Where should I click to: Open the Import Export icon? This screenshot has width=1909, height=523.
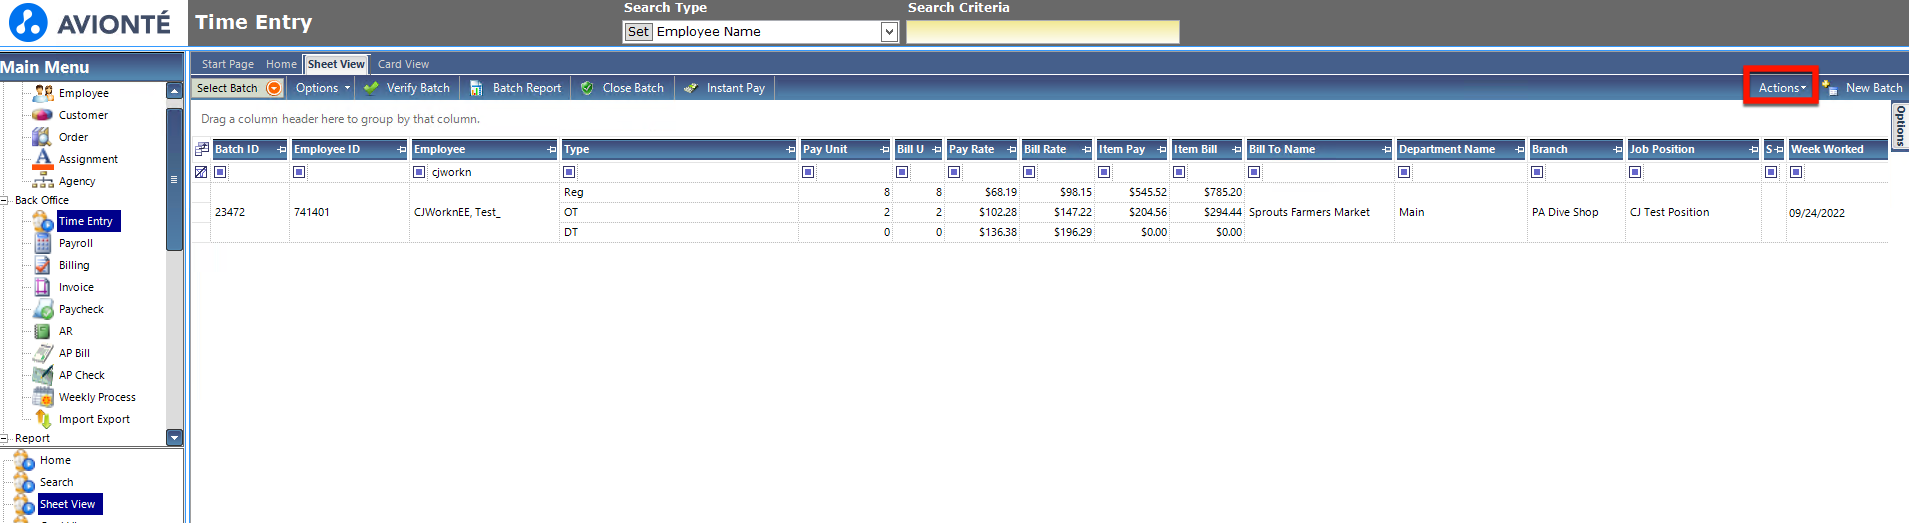pyautogui.click(x=43, y=419)
